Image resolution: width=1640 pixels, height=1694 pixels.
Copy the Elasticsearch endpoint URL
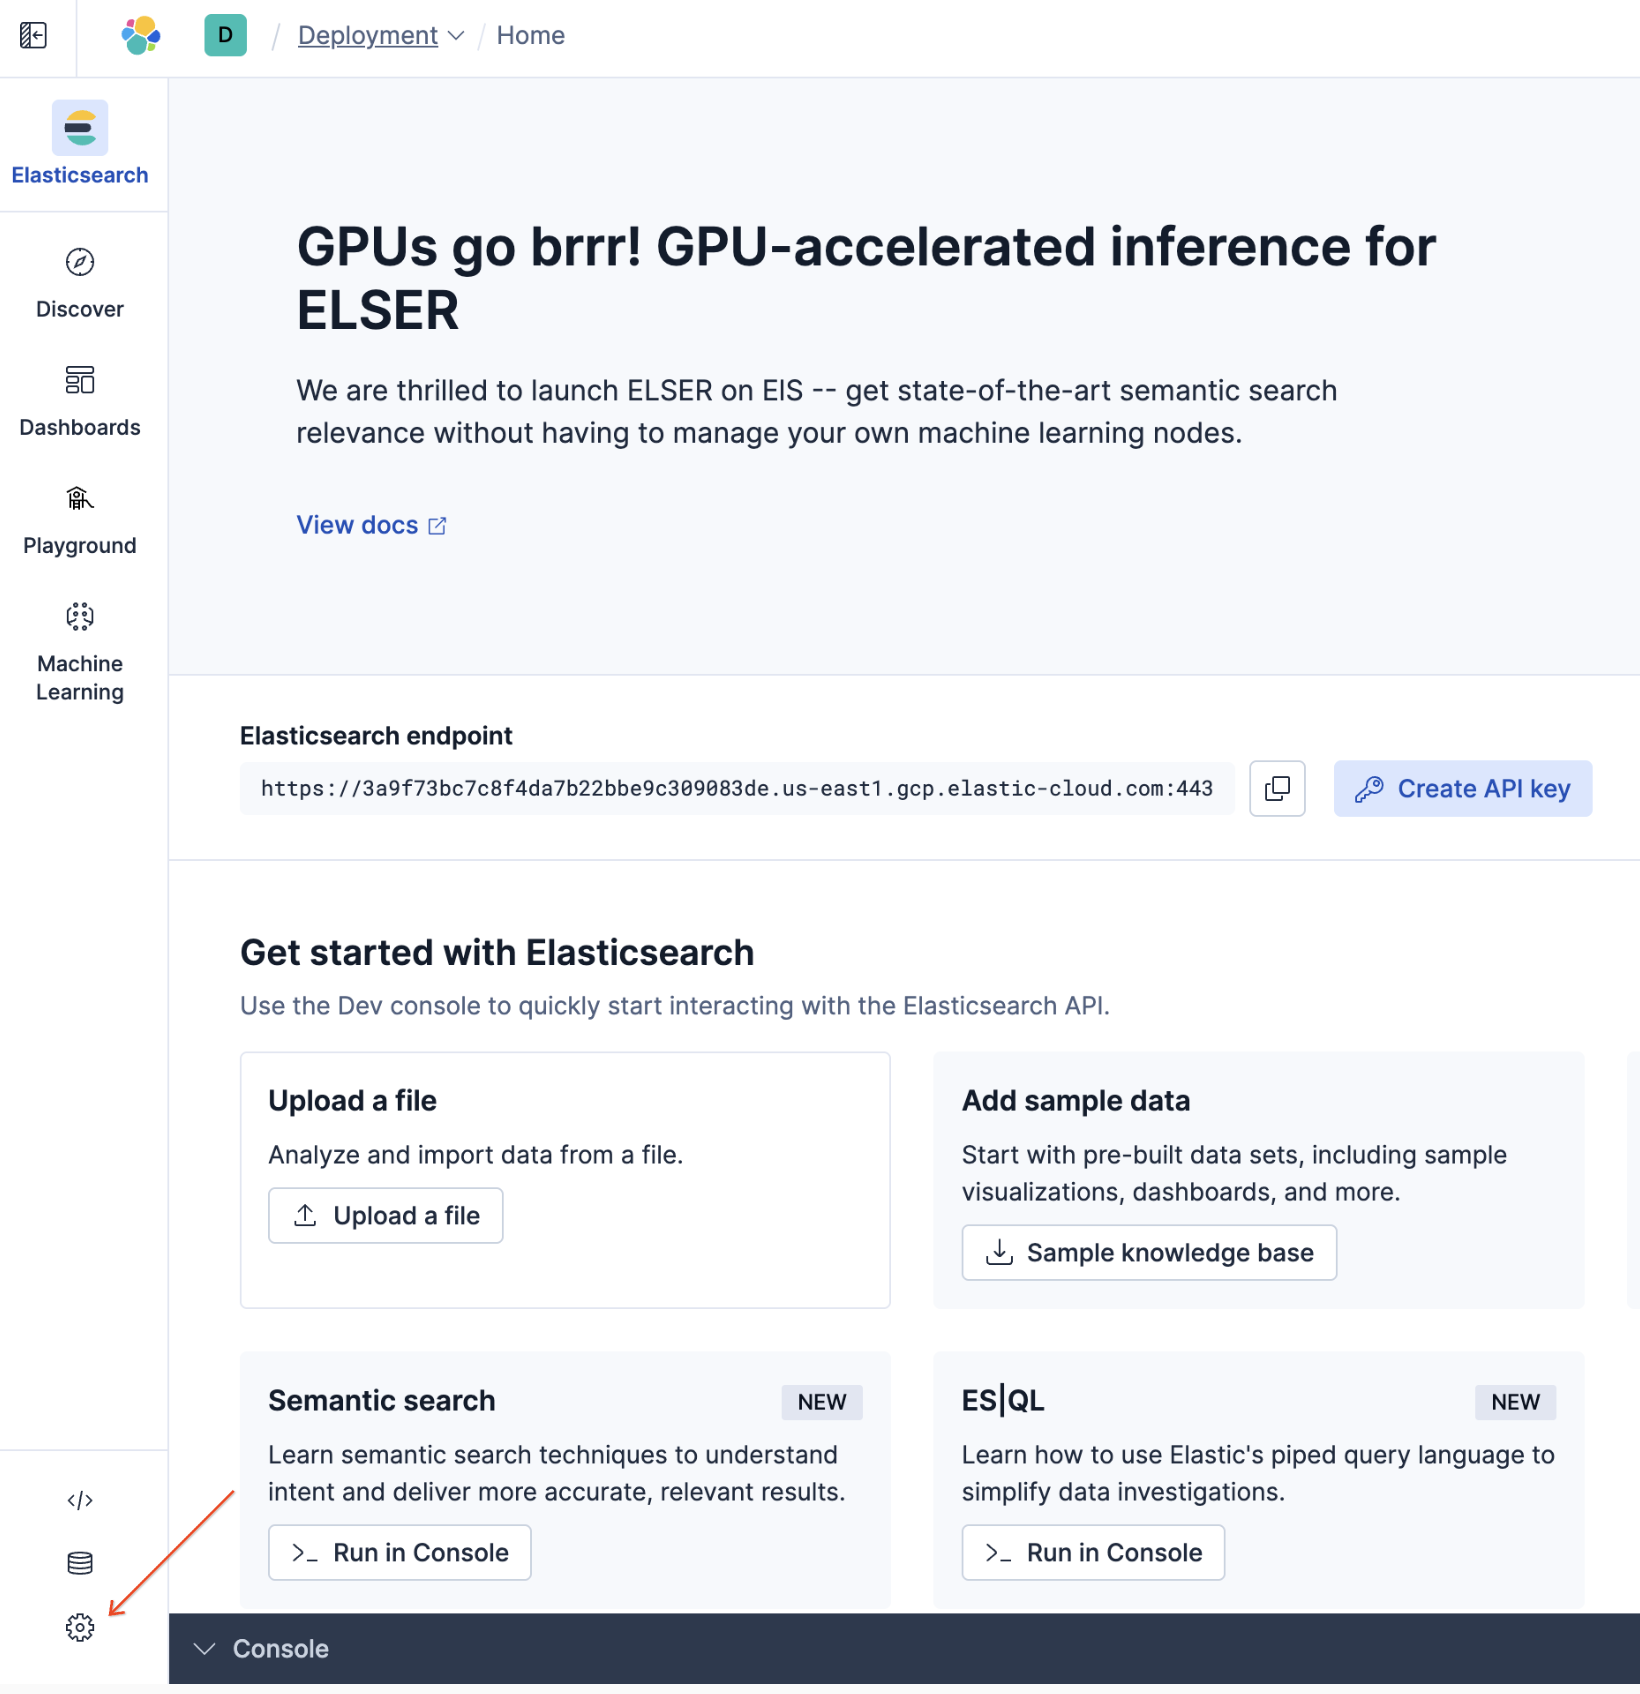1277,788
